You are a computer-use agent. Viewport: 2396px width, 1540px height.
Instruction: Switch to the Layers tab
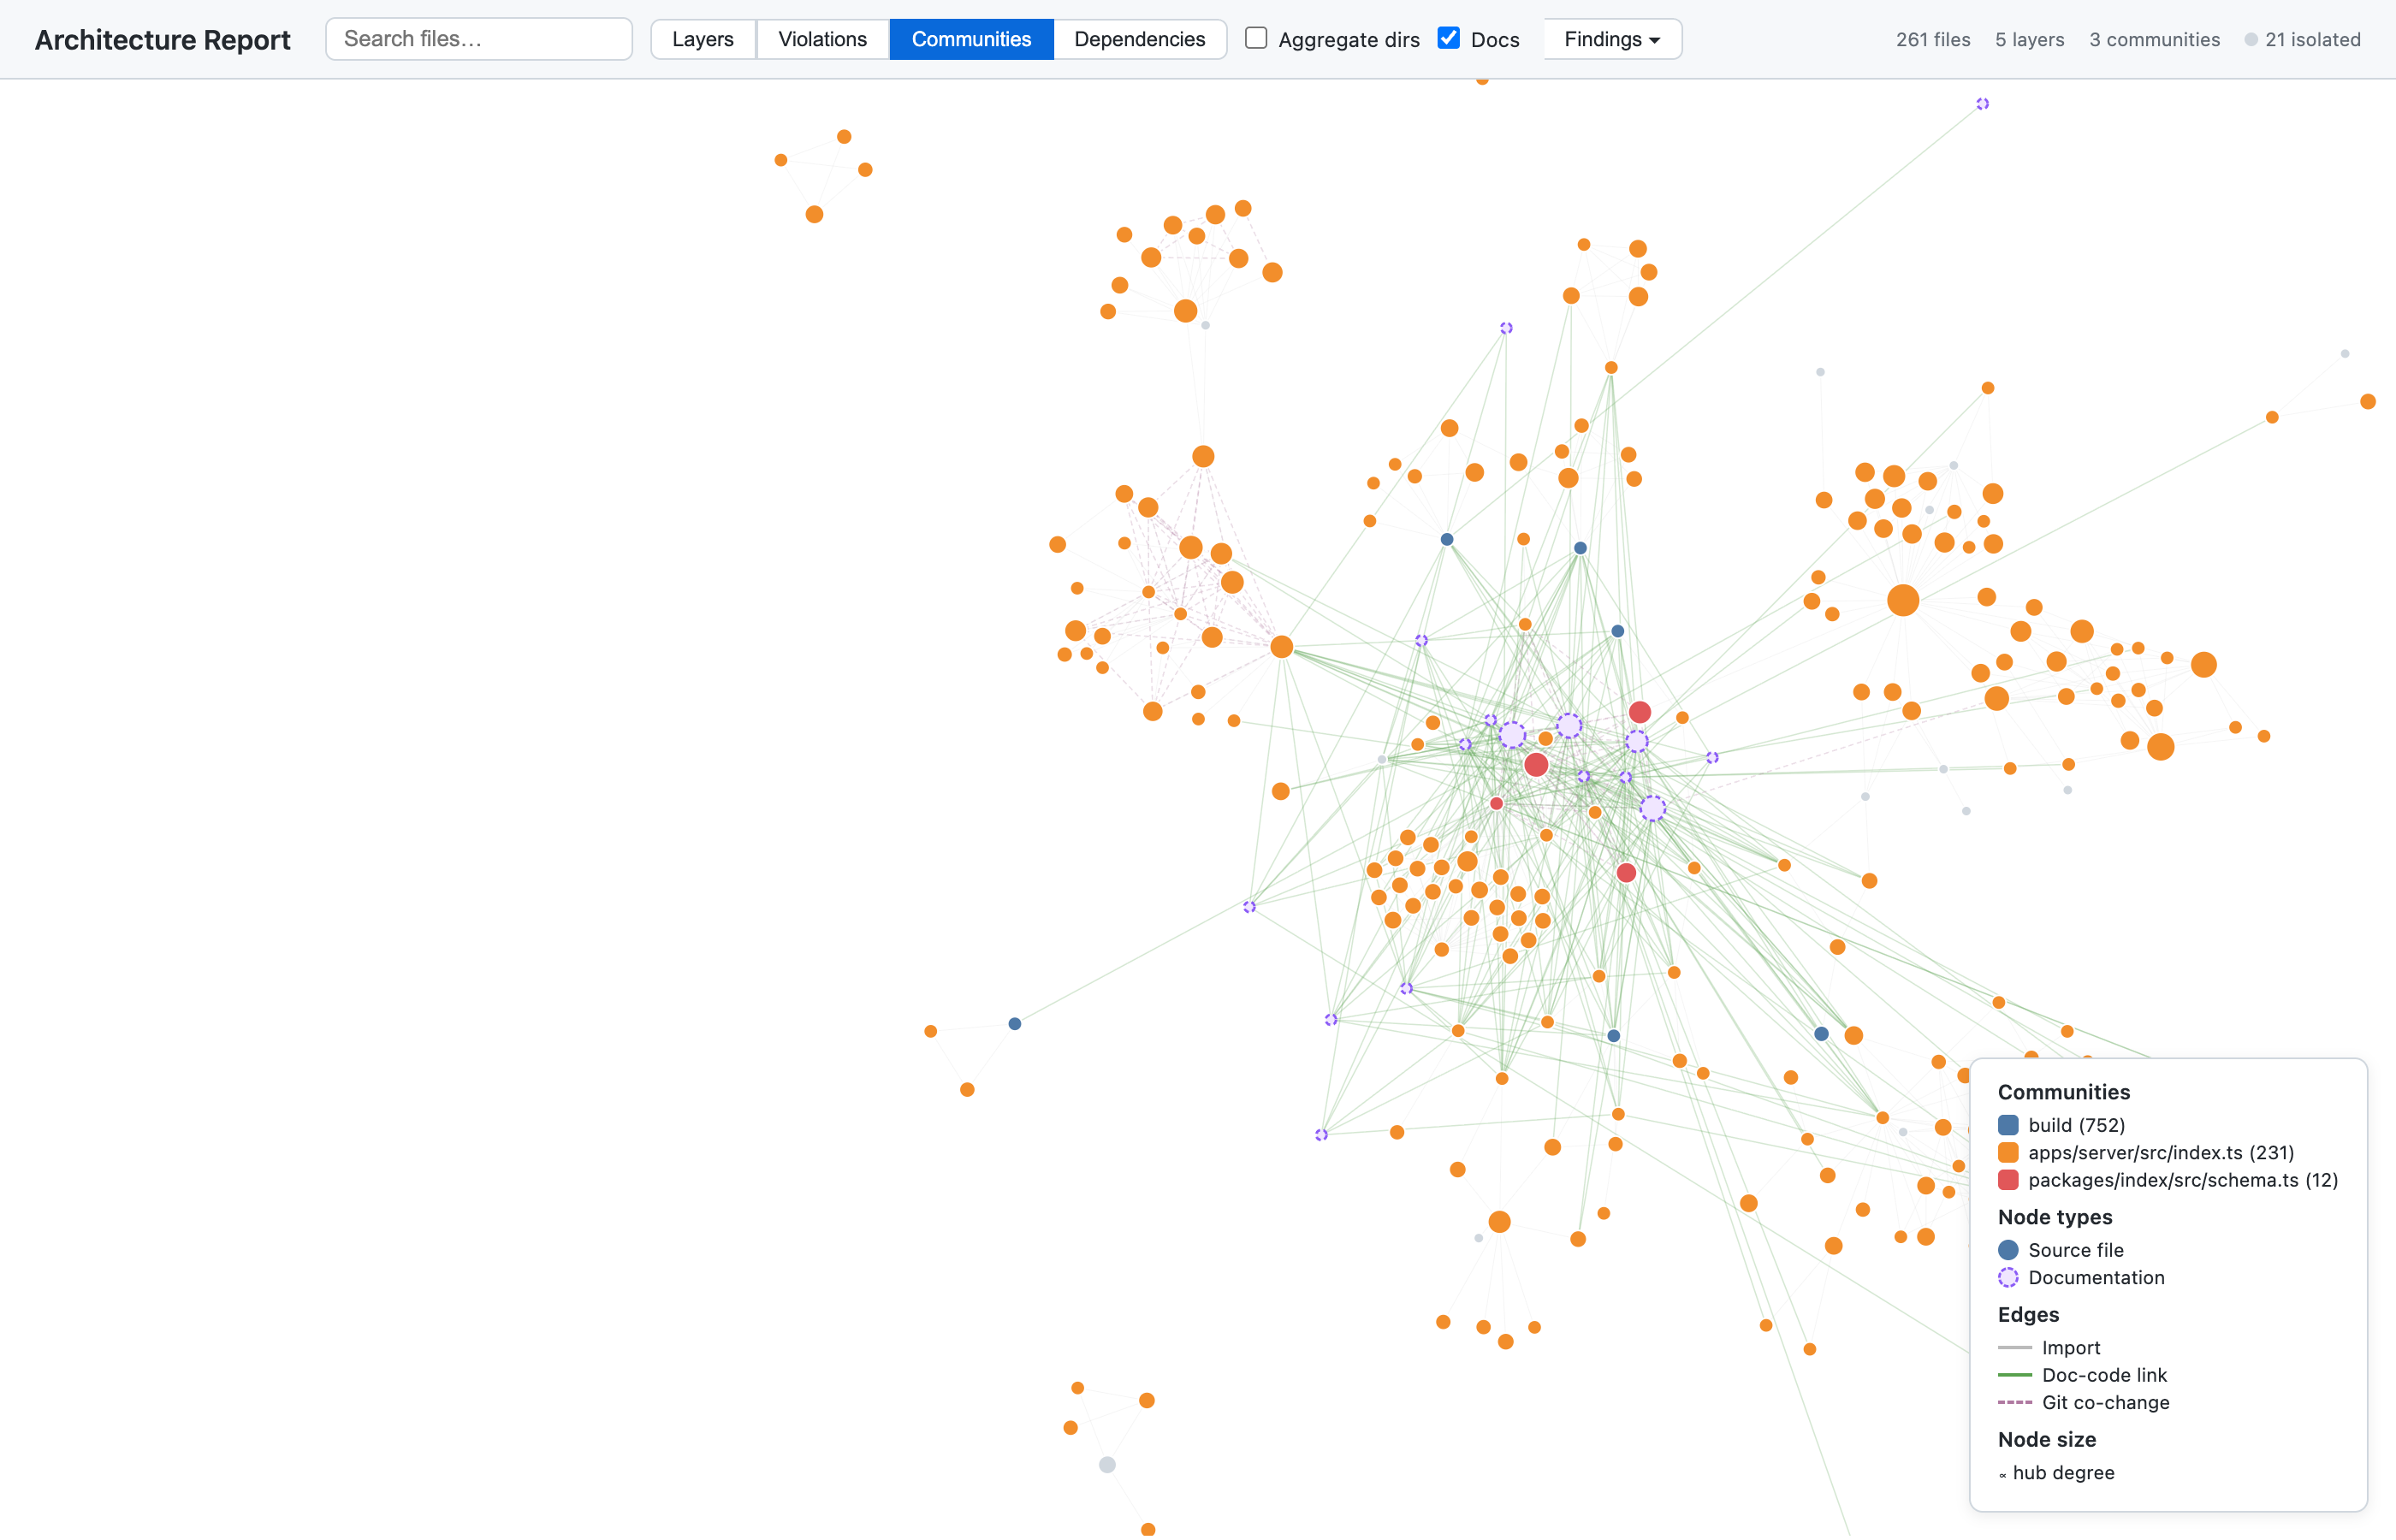pyautogui.click(x=702, y=39)
